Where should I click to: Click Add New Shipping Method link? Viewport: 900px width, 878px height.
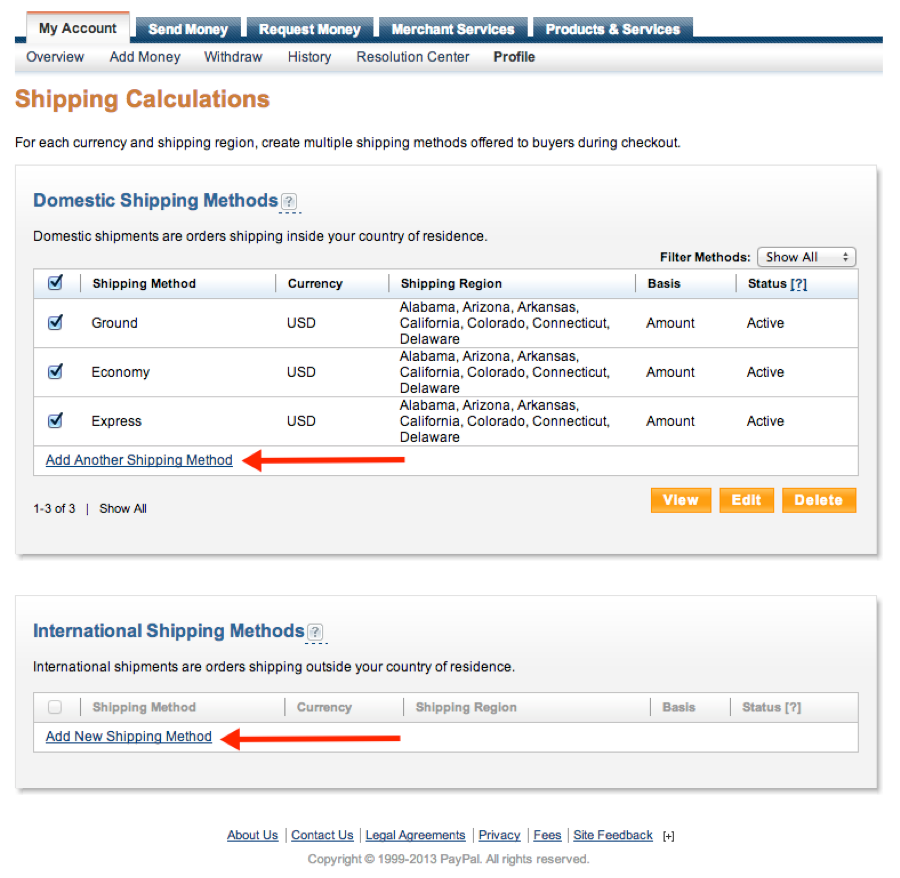point(129,736)
